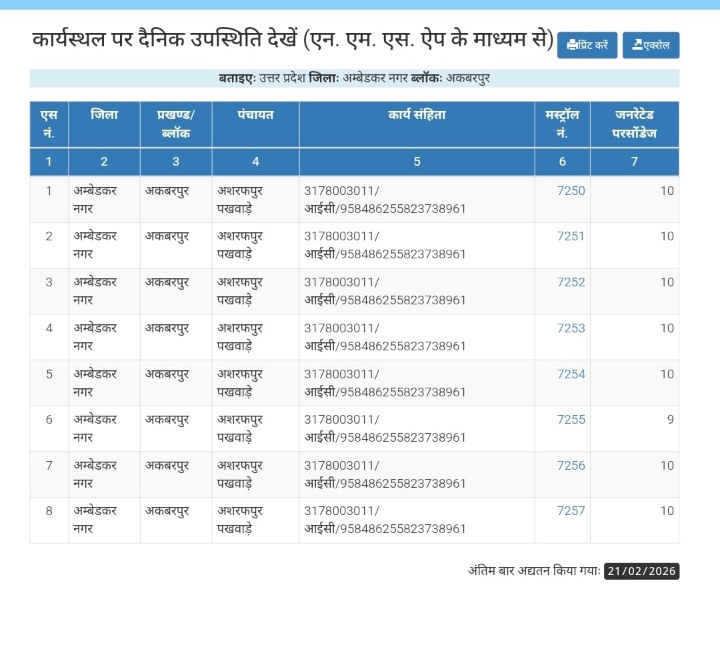
Task: Click the एस नं. column header
Action: [48, 124]
